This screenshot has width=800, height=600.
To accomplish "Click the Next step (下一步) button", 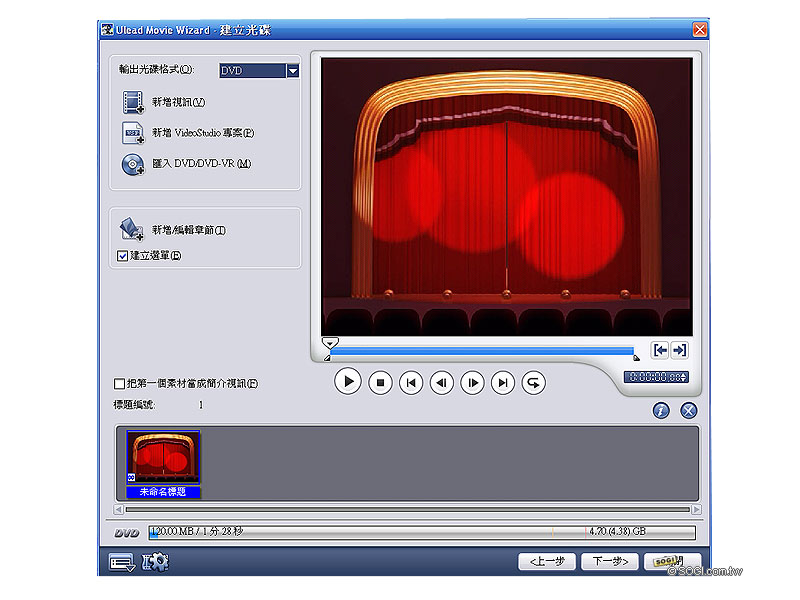I will (610, 562).
